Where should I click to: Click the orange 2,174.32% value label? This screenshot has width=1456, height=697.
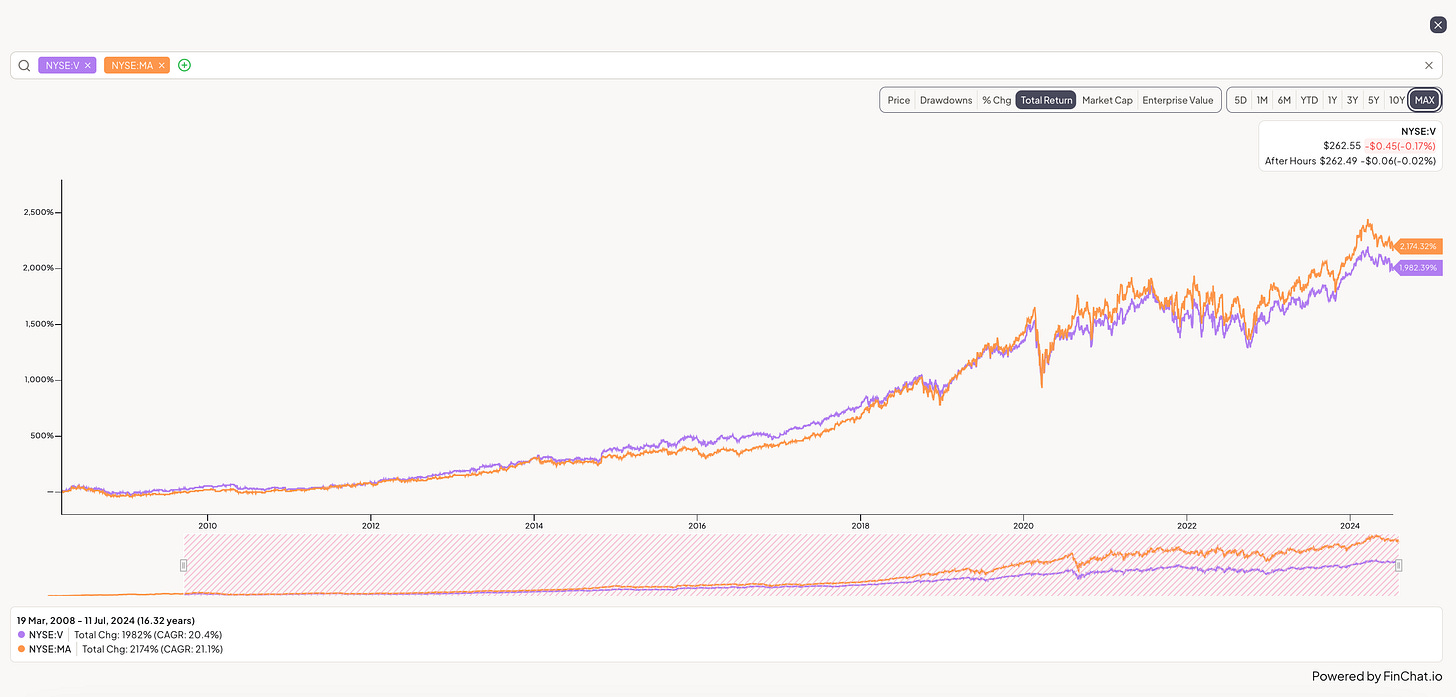[1416, 246]
